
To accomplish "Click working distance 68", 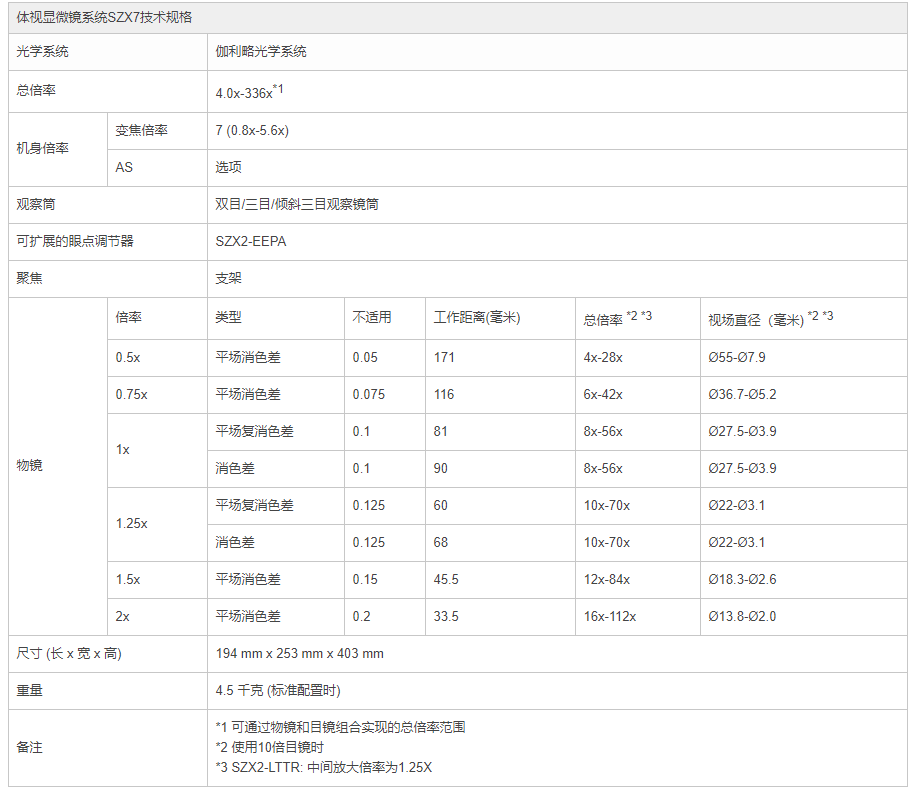I will tap(440, 542).
